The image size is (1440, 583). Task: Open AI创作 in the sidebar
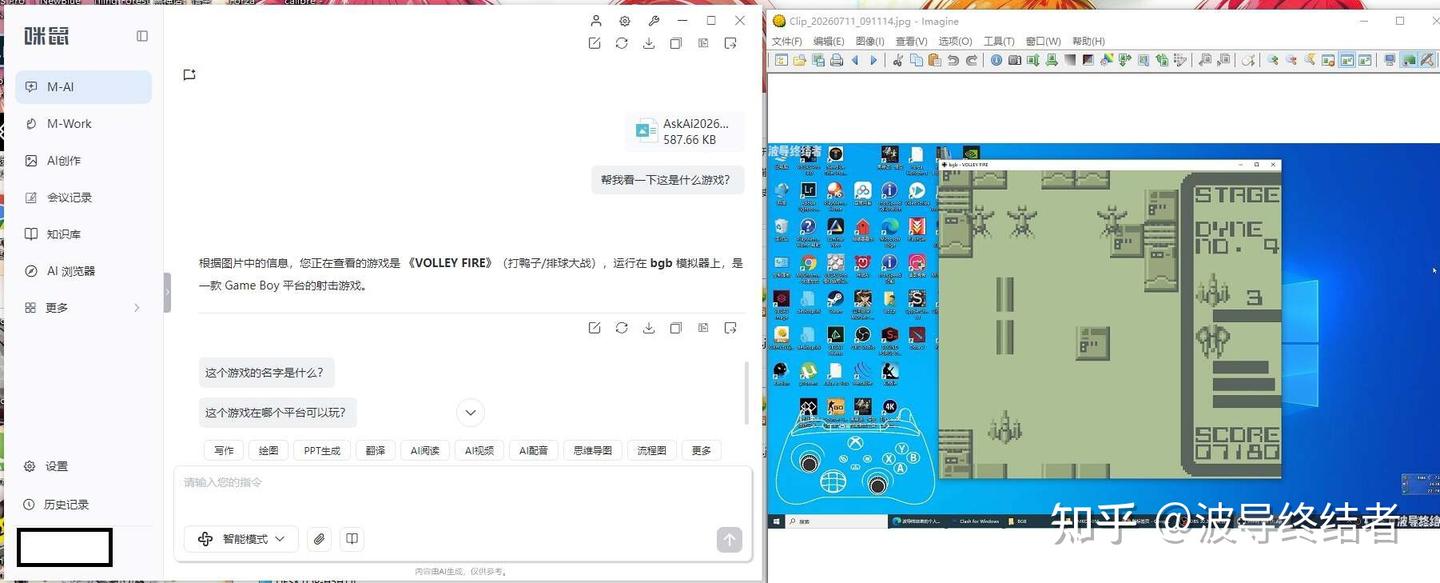point(83,161)
